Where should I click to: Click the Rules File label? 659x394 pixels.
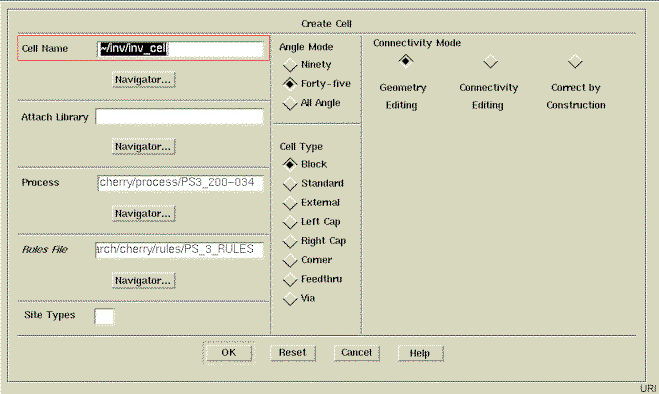[x=45, y=249]
